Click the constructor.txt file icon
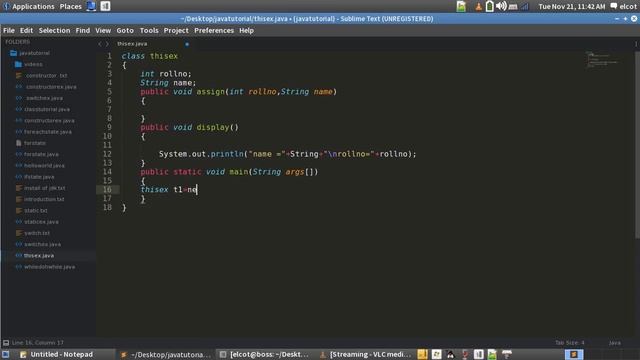 [x=19, y=76]
